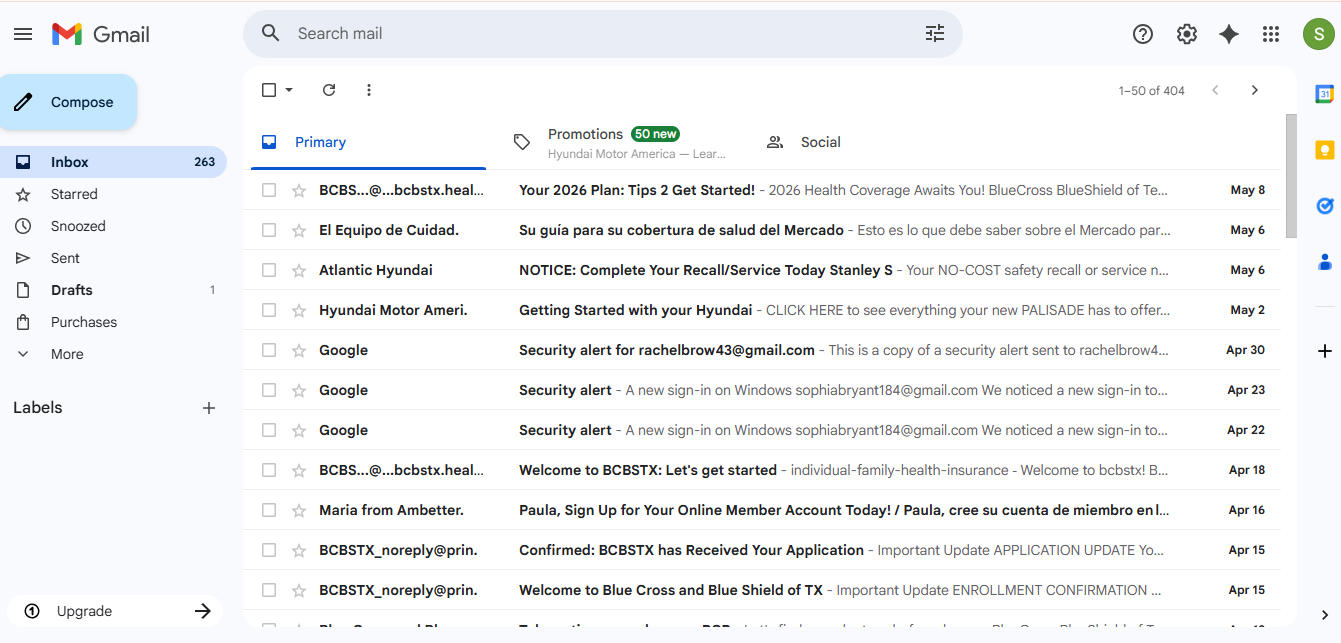
Task: Star the El Equipo de Cuidad. email
Action: (x=299, y=230)
